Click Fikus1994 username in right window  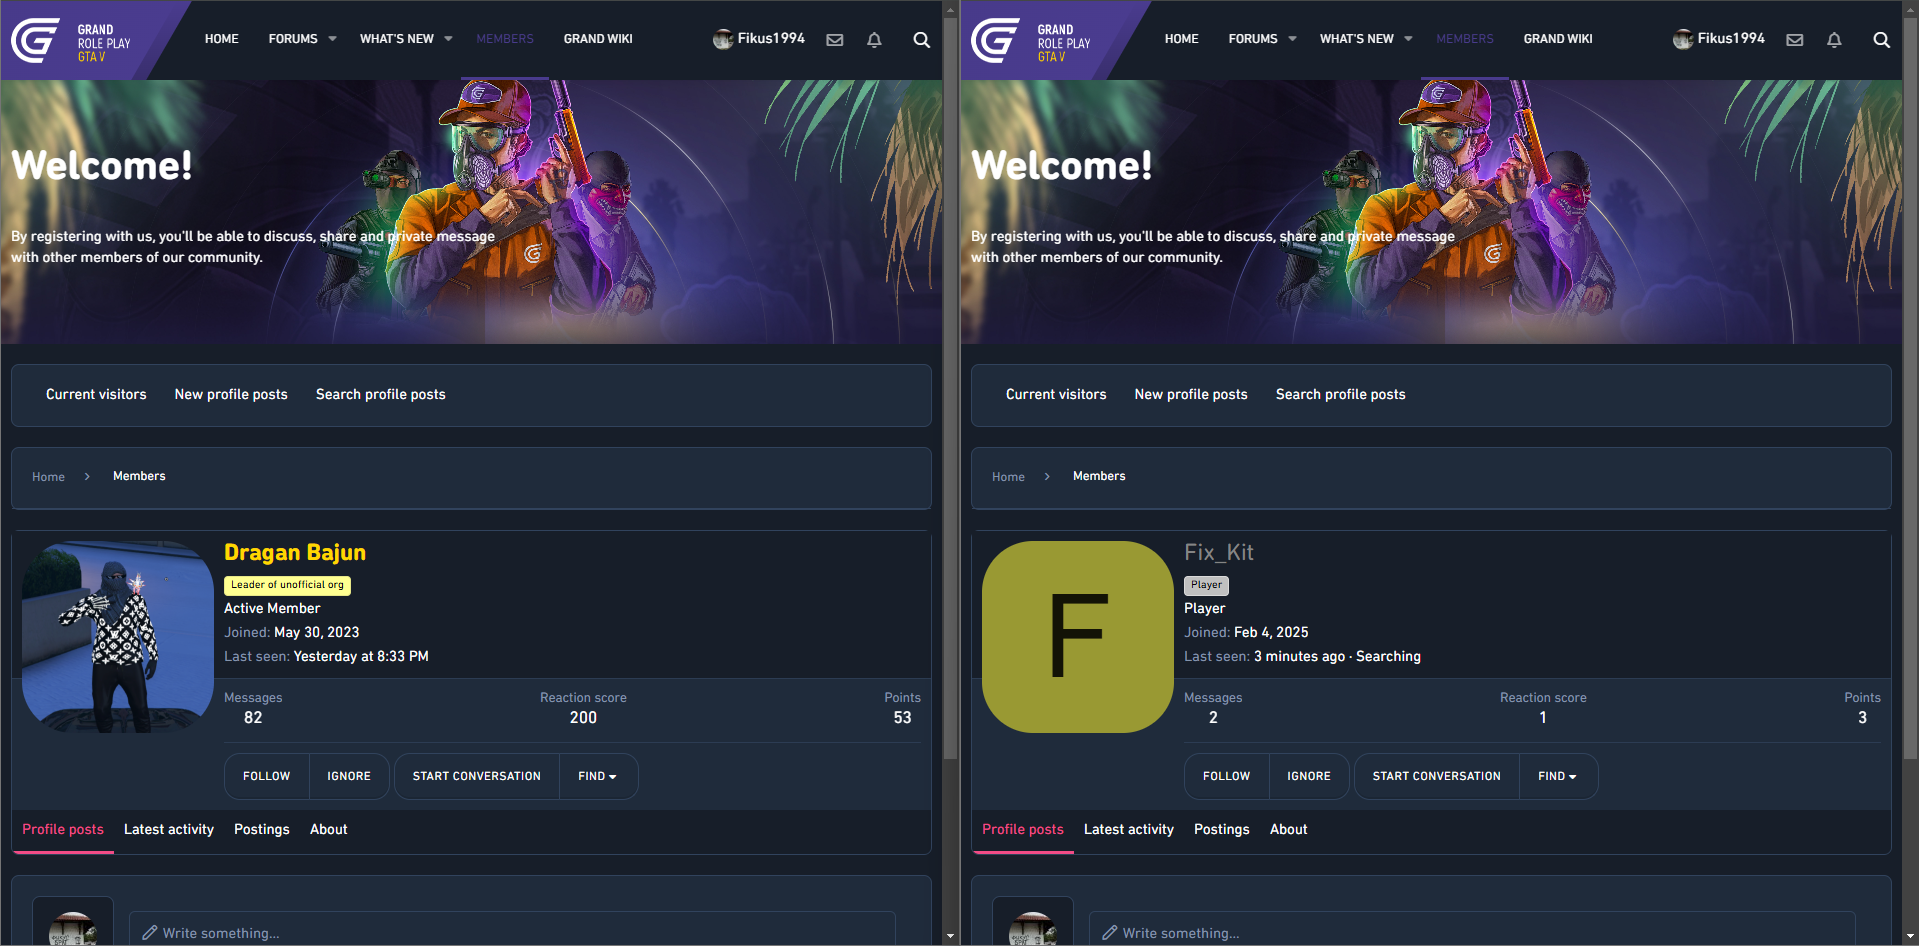tap(1731, 38)
